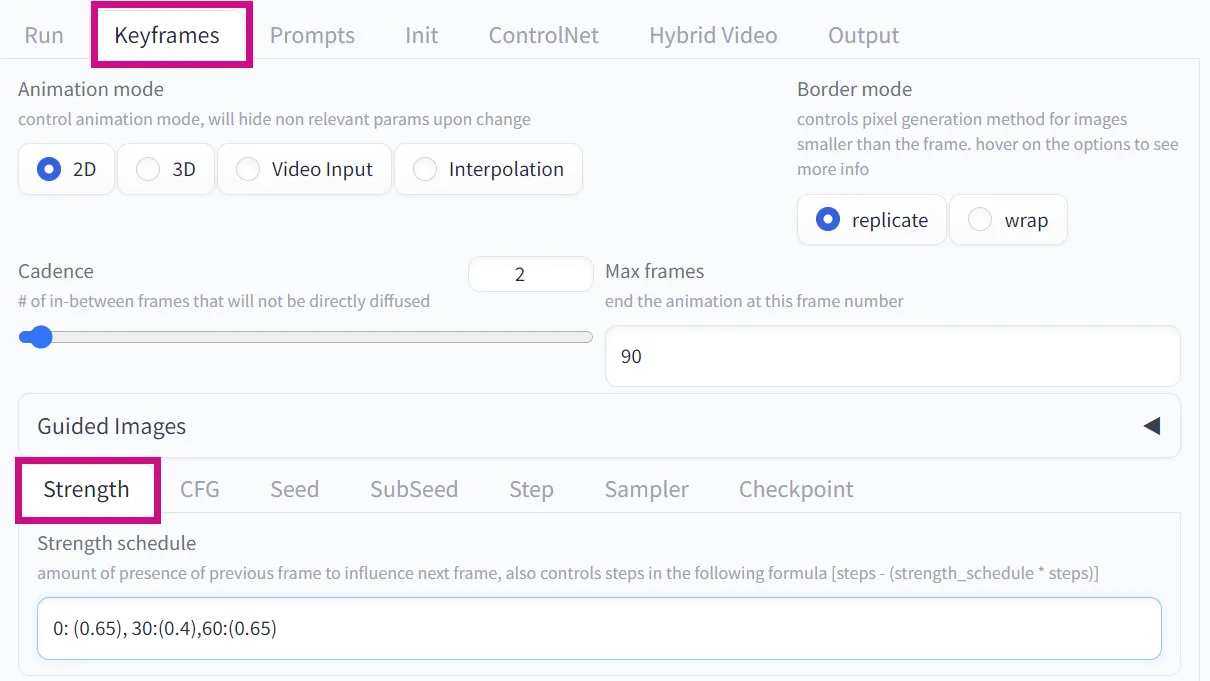Click the Guided Images triangle arrow
Image resolution: width=1210 pixels, height=681 pixels.
pos(1152,426)
